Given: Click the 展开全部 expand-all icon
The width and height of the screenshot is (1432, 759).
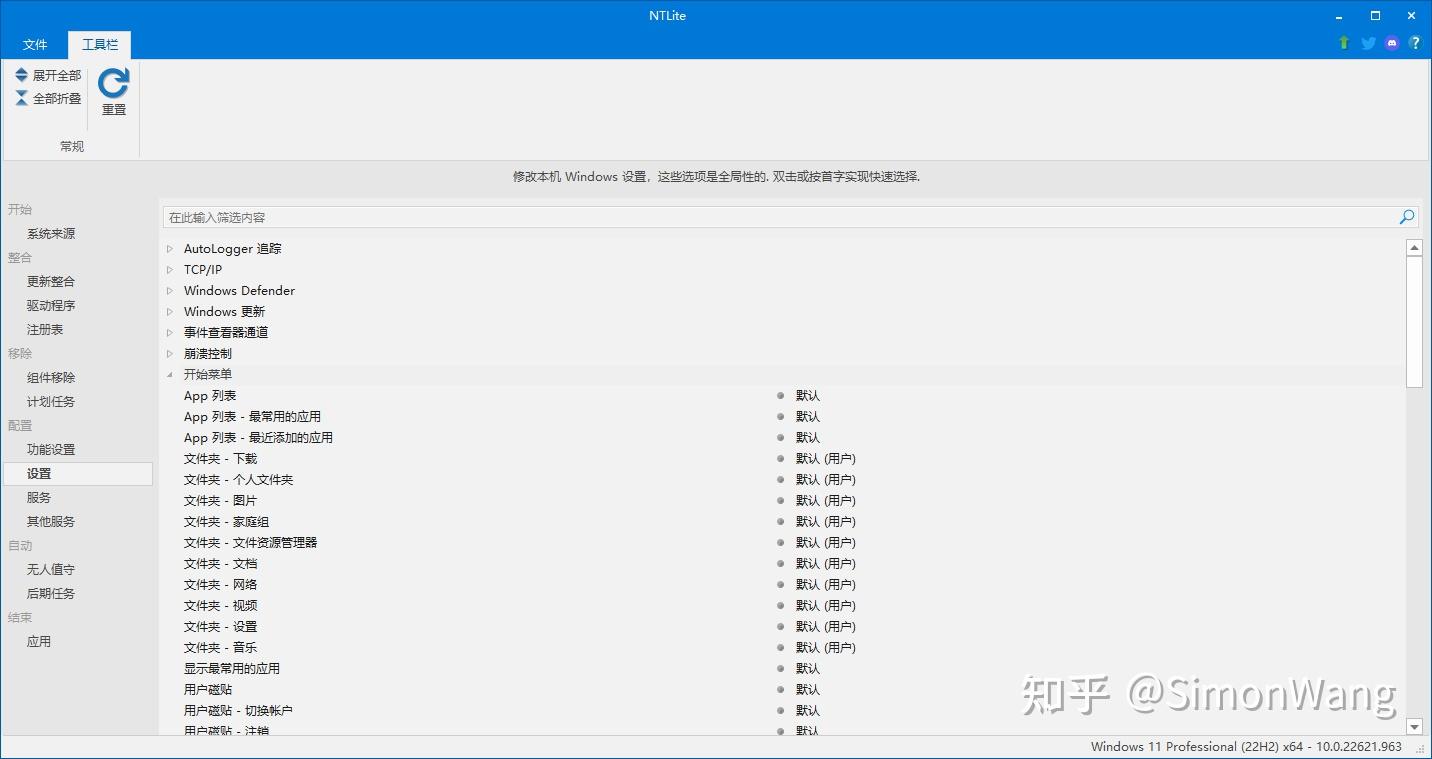Looking at the screenshot, I should point(20,74).
